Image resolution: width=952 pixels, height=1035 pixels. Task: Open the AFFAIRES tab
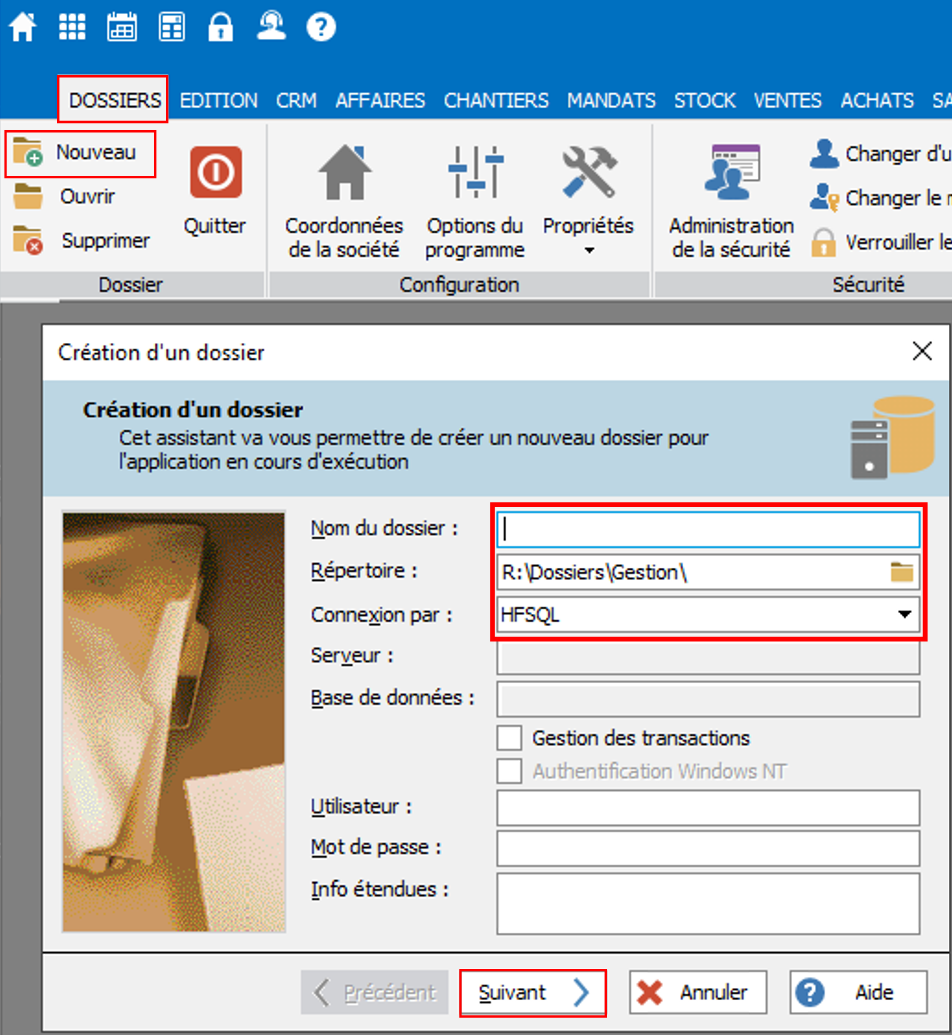[380, 100]
